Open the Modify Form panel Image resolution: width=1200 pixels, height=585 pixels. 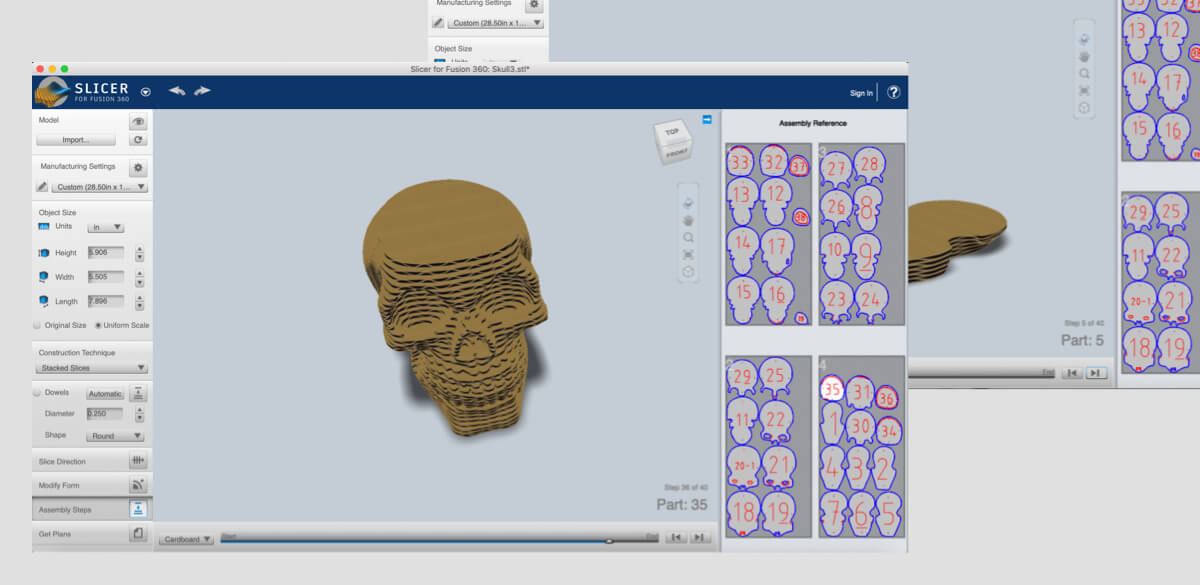point(92,485)
